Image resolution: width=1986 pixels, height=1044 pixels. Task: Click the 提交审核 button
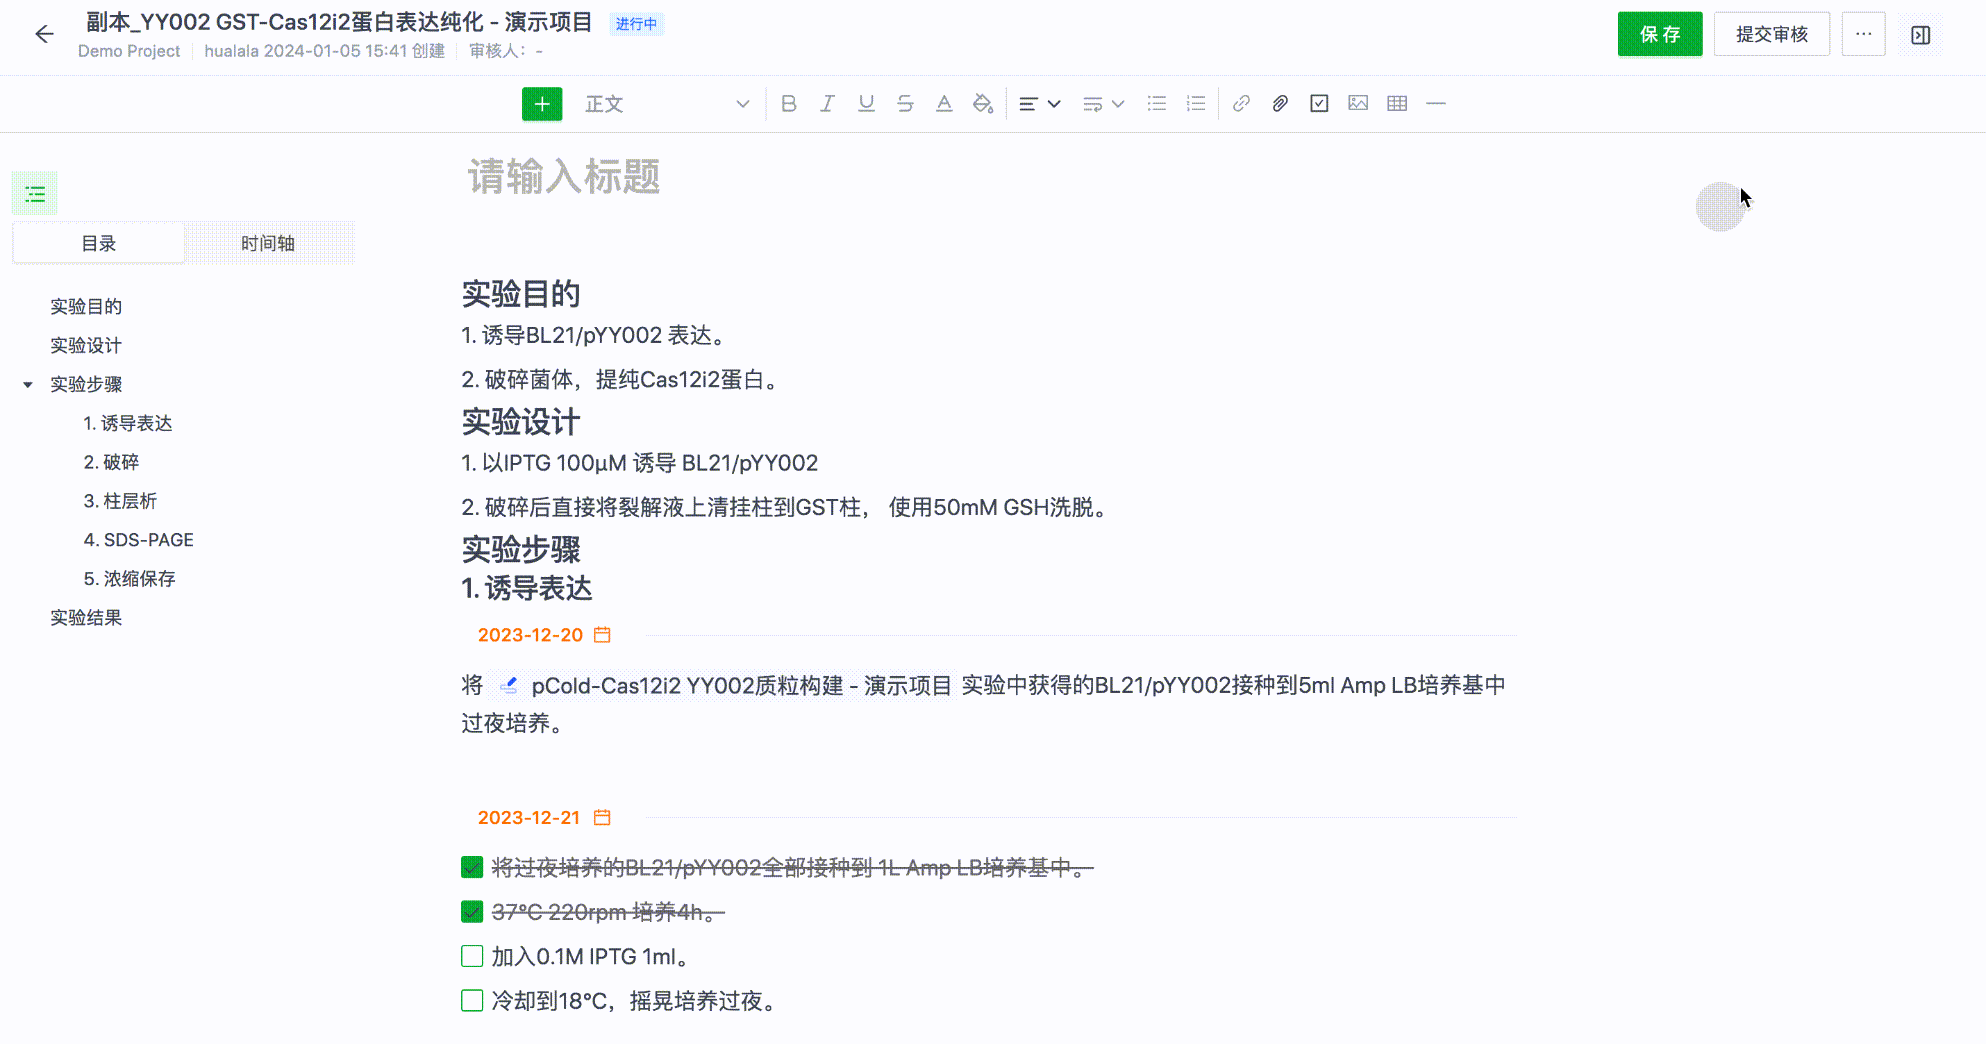(1771, 35)
